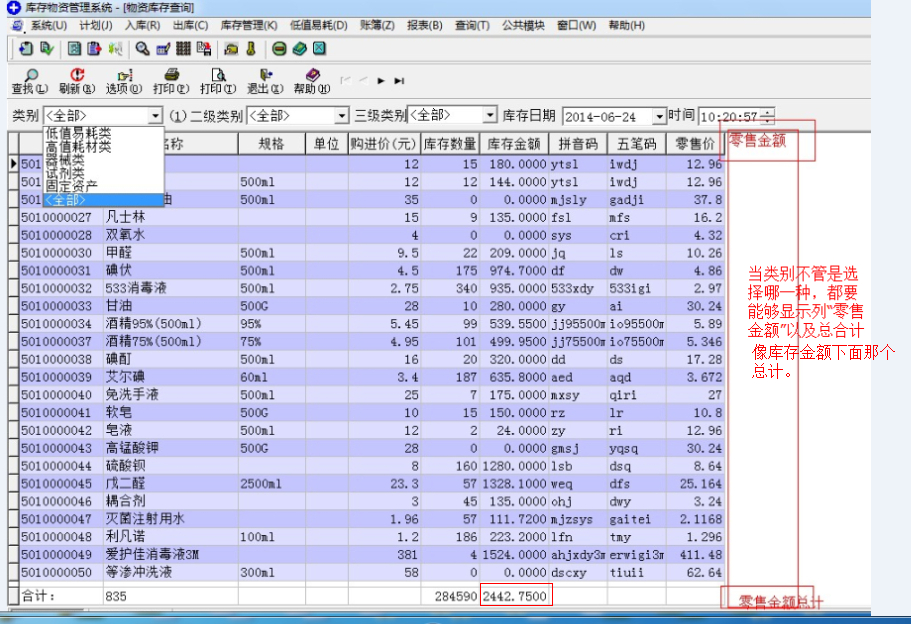Click the document with blue arrow toolbar icon

point(26,49)
